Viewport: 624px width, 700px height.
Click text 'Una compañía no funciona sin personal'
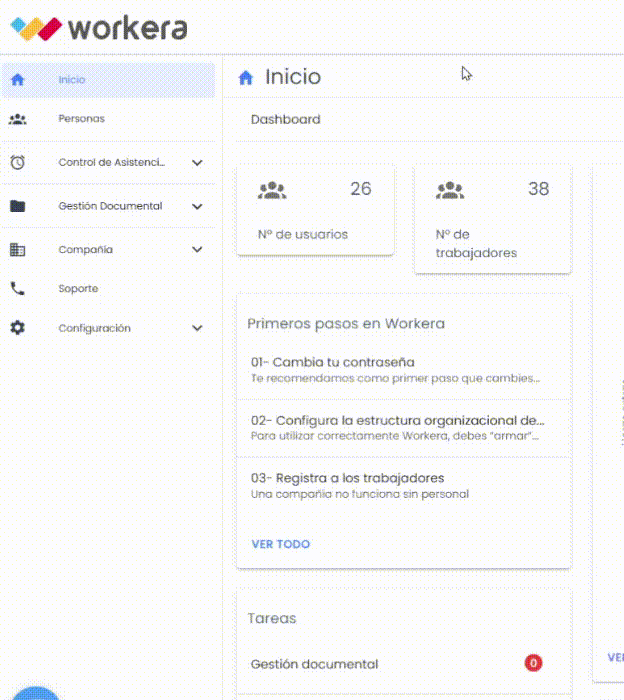pyautogui.click(x=360, y=494)
